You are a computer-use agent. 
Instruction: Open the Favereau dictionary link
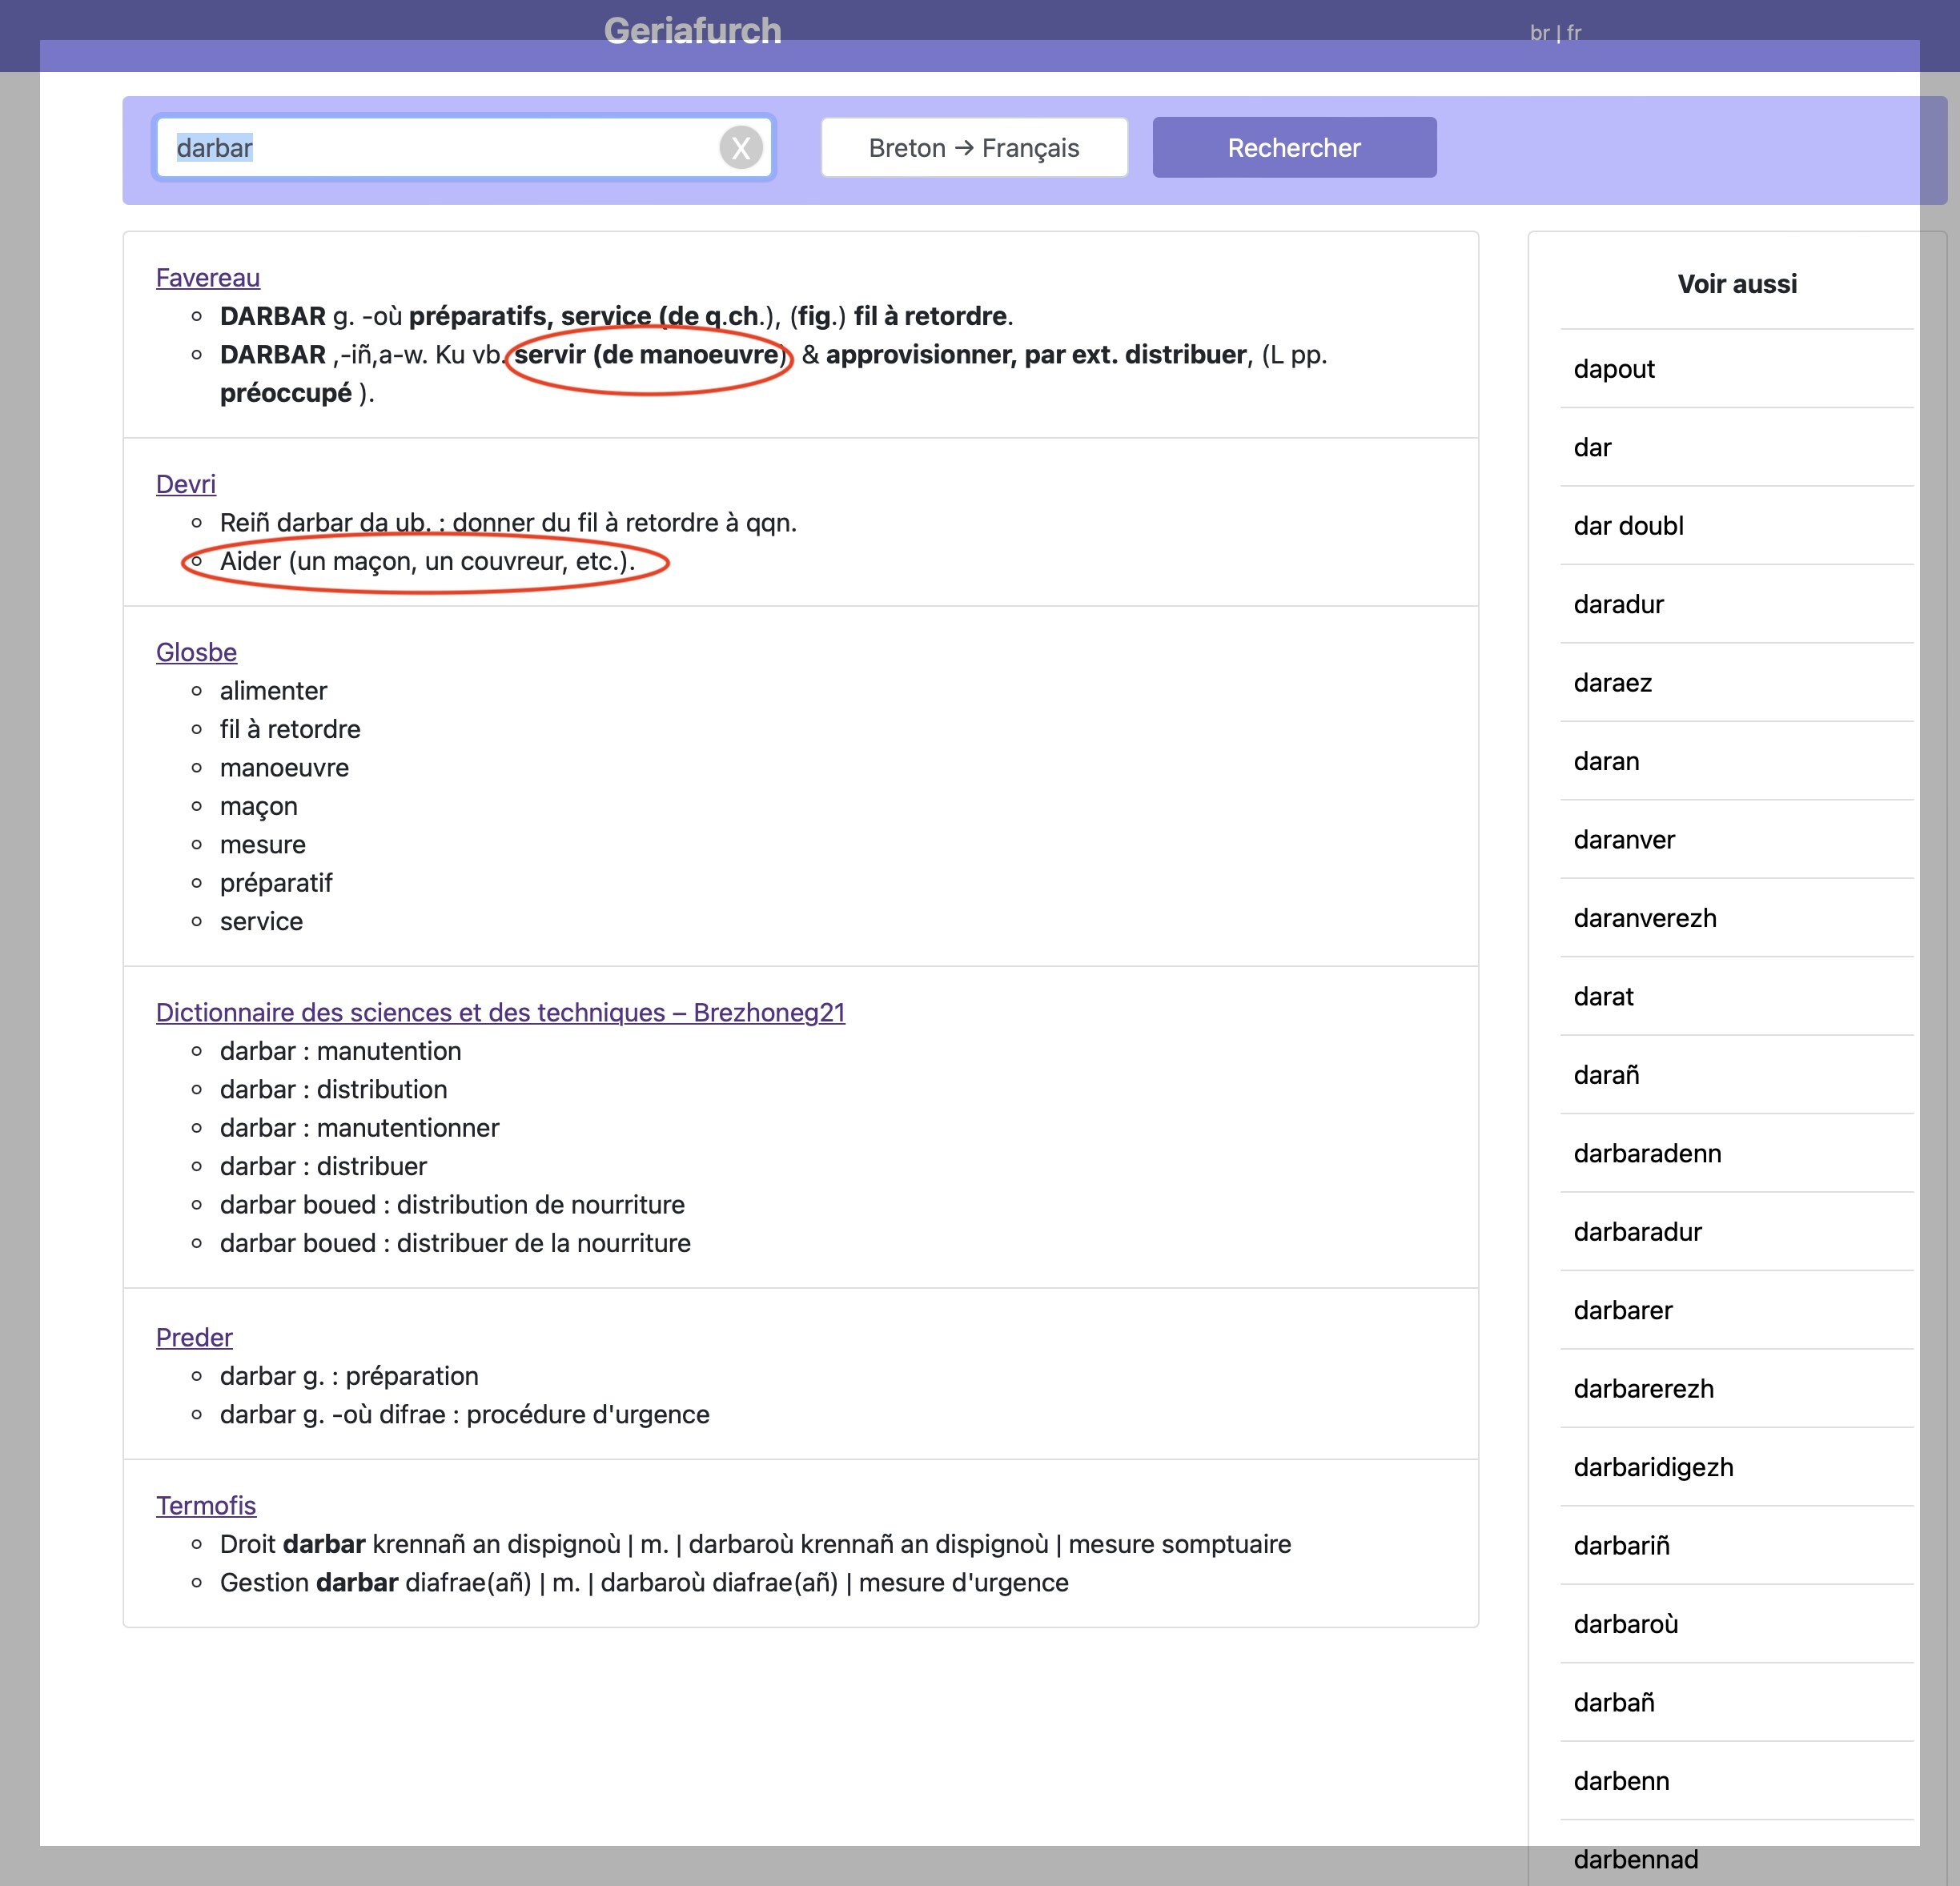[x=208, y=278]
